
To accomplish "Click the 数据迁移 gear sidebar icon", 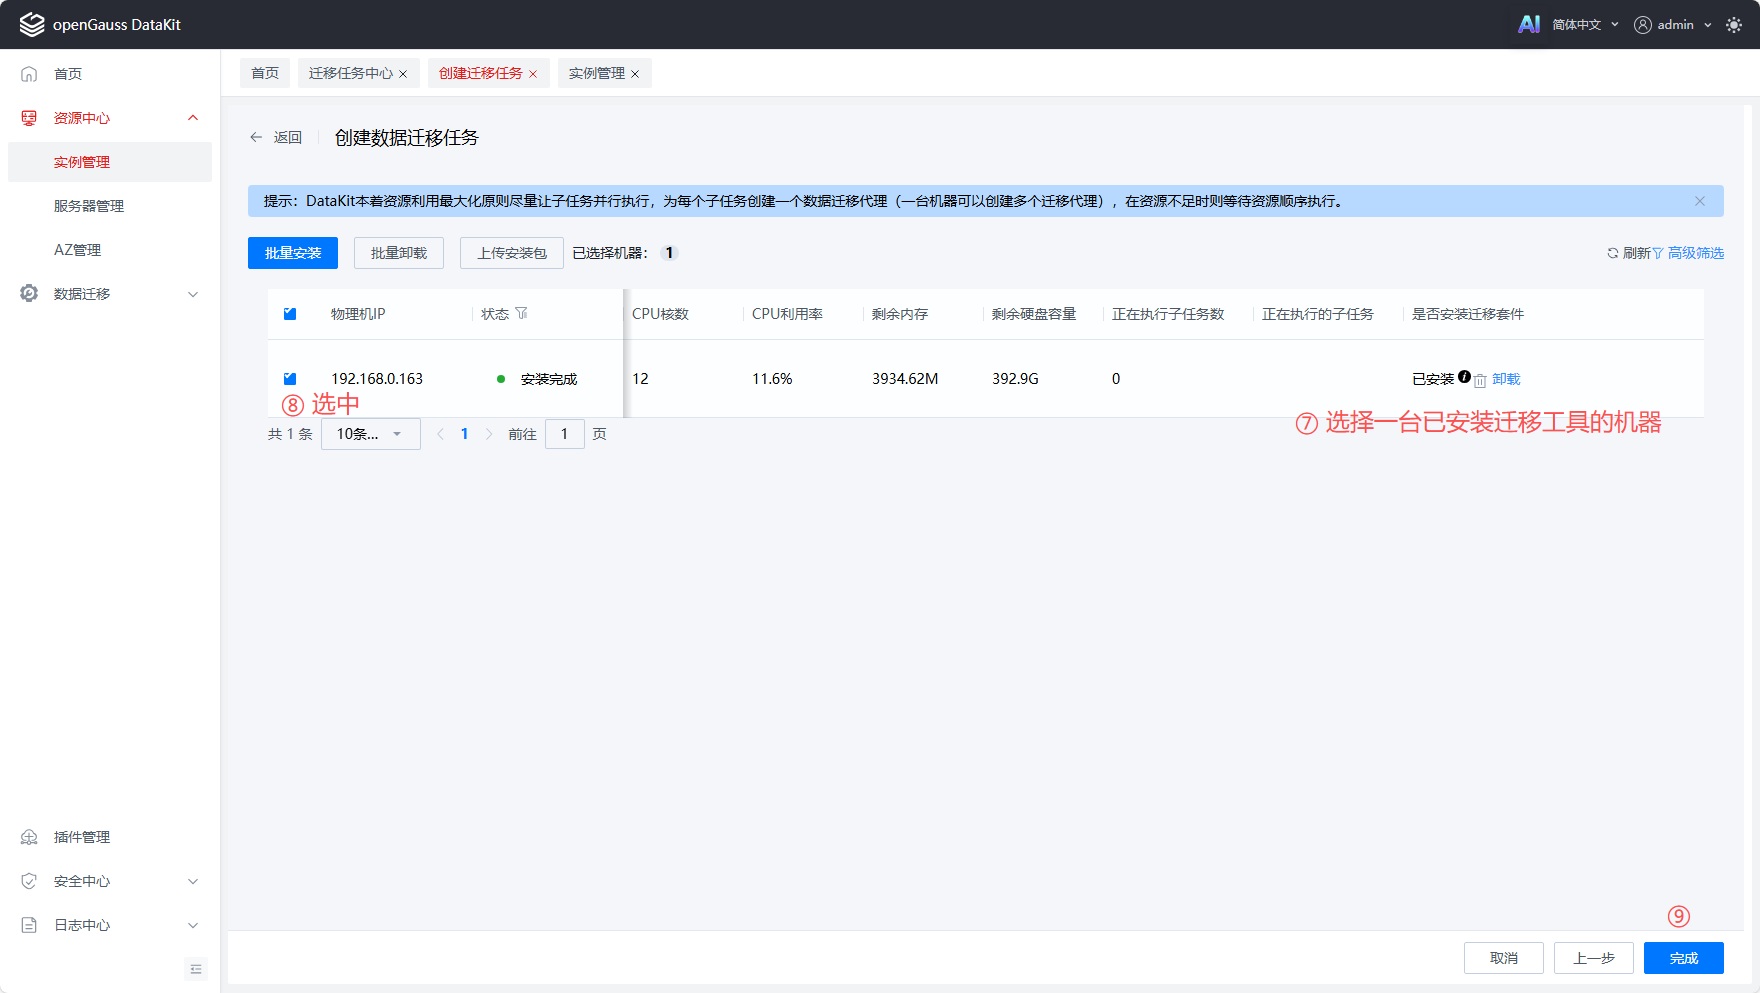I will (x=29, y=293).
